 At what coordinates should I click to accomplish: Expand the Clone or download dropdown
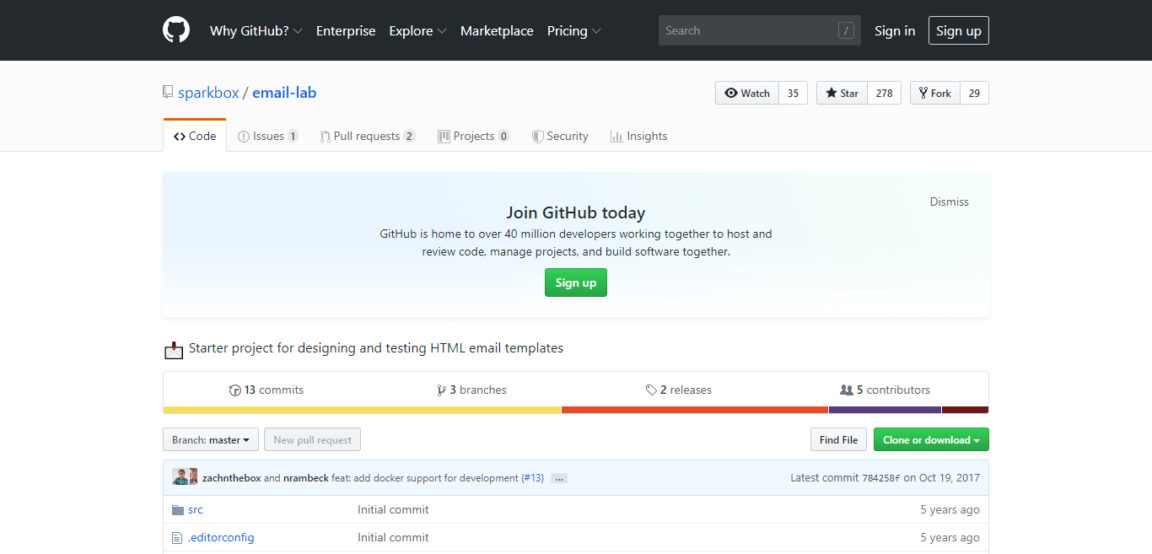931,440
